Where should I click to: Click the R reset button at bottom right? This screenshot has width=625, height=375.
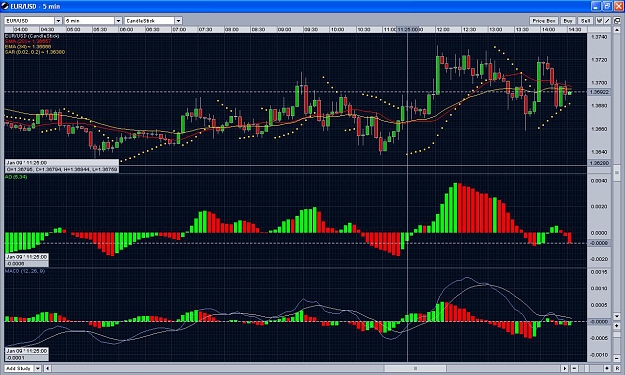(617, 368)
